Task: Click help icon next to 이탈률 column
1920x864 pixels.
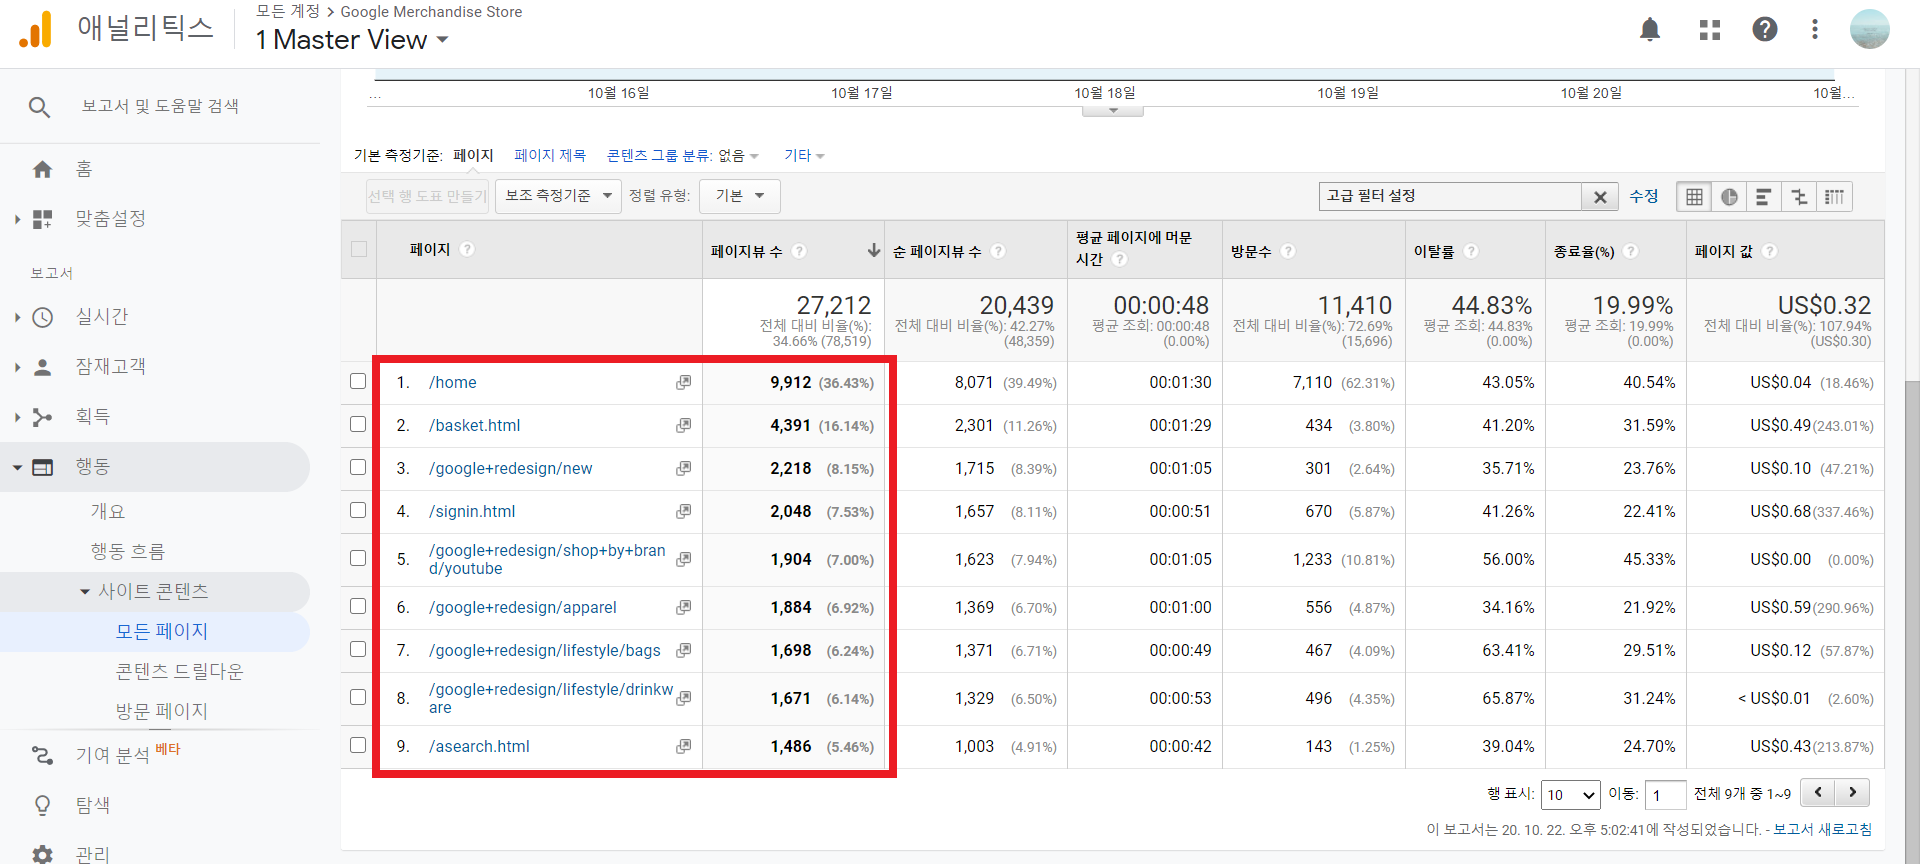Action: tap(1471, 251)
